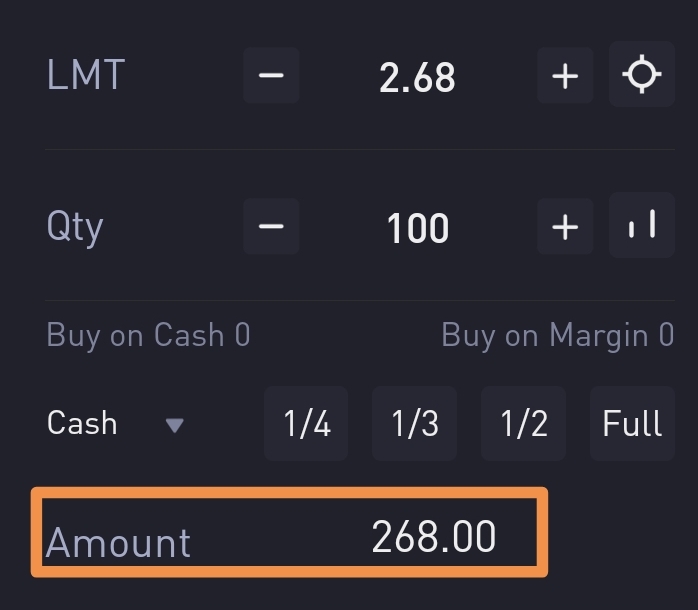The width and height of the screenshot is (698, 610).
Task: Edit the quantity field showing 100
Action: tap(417, 229)
